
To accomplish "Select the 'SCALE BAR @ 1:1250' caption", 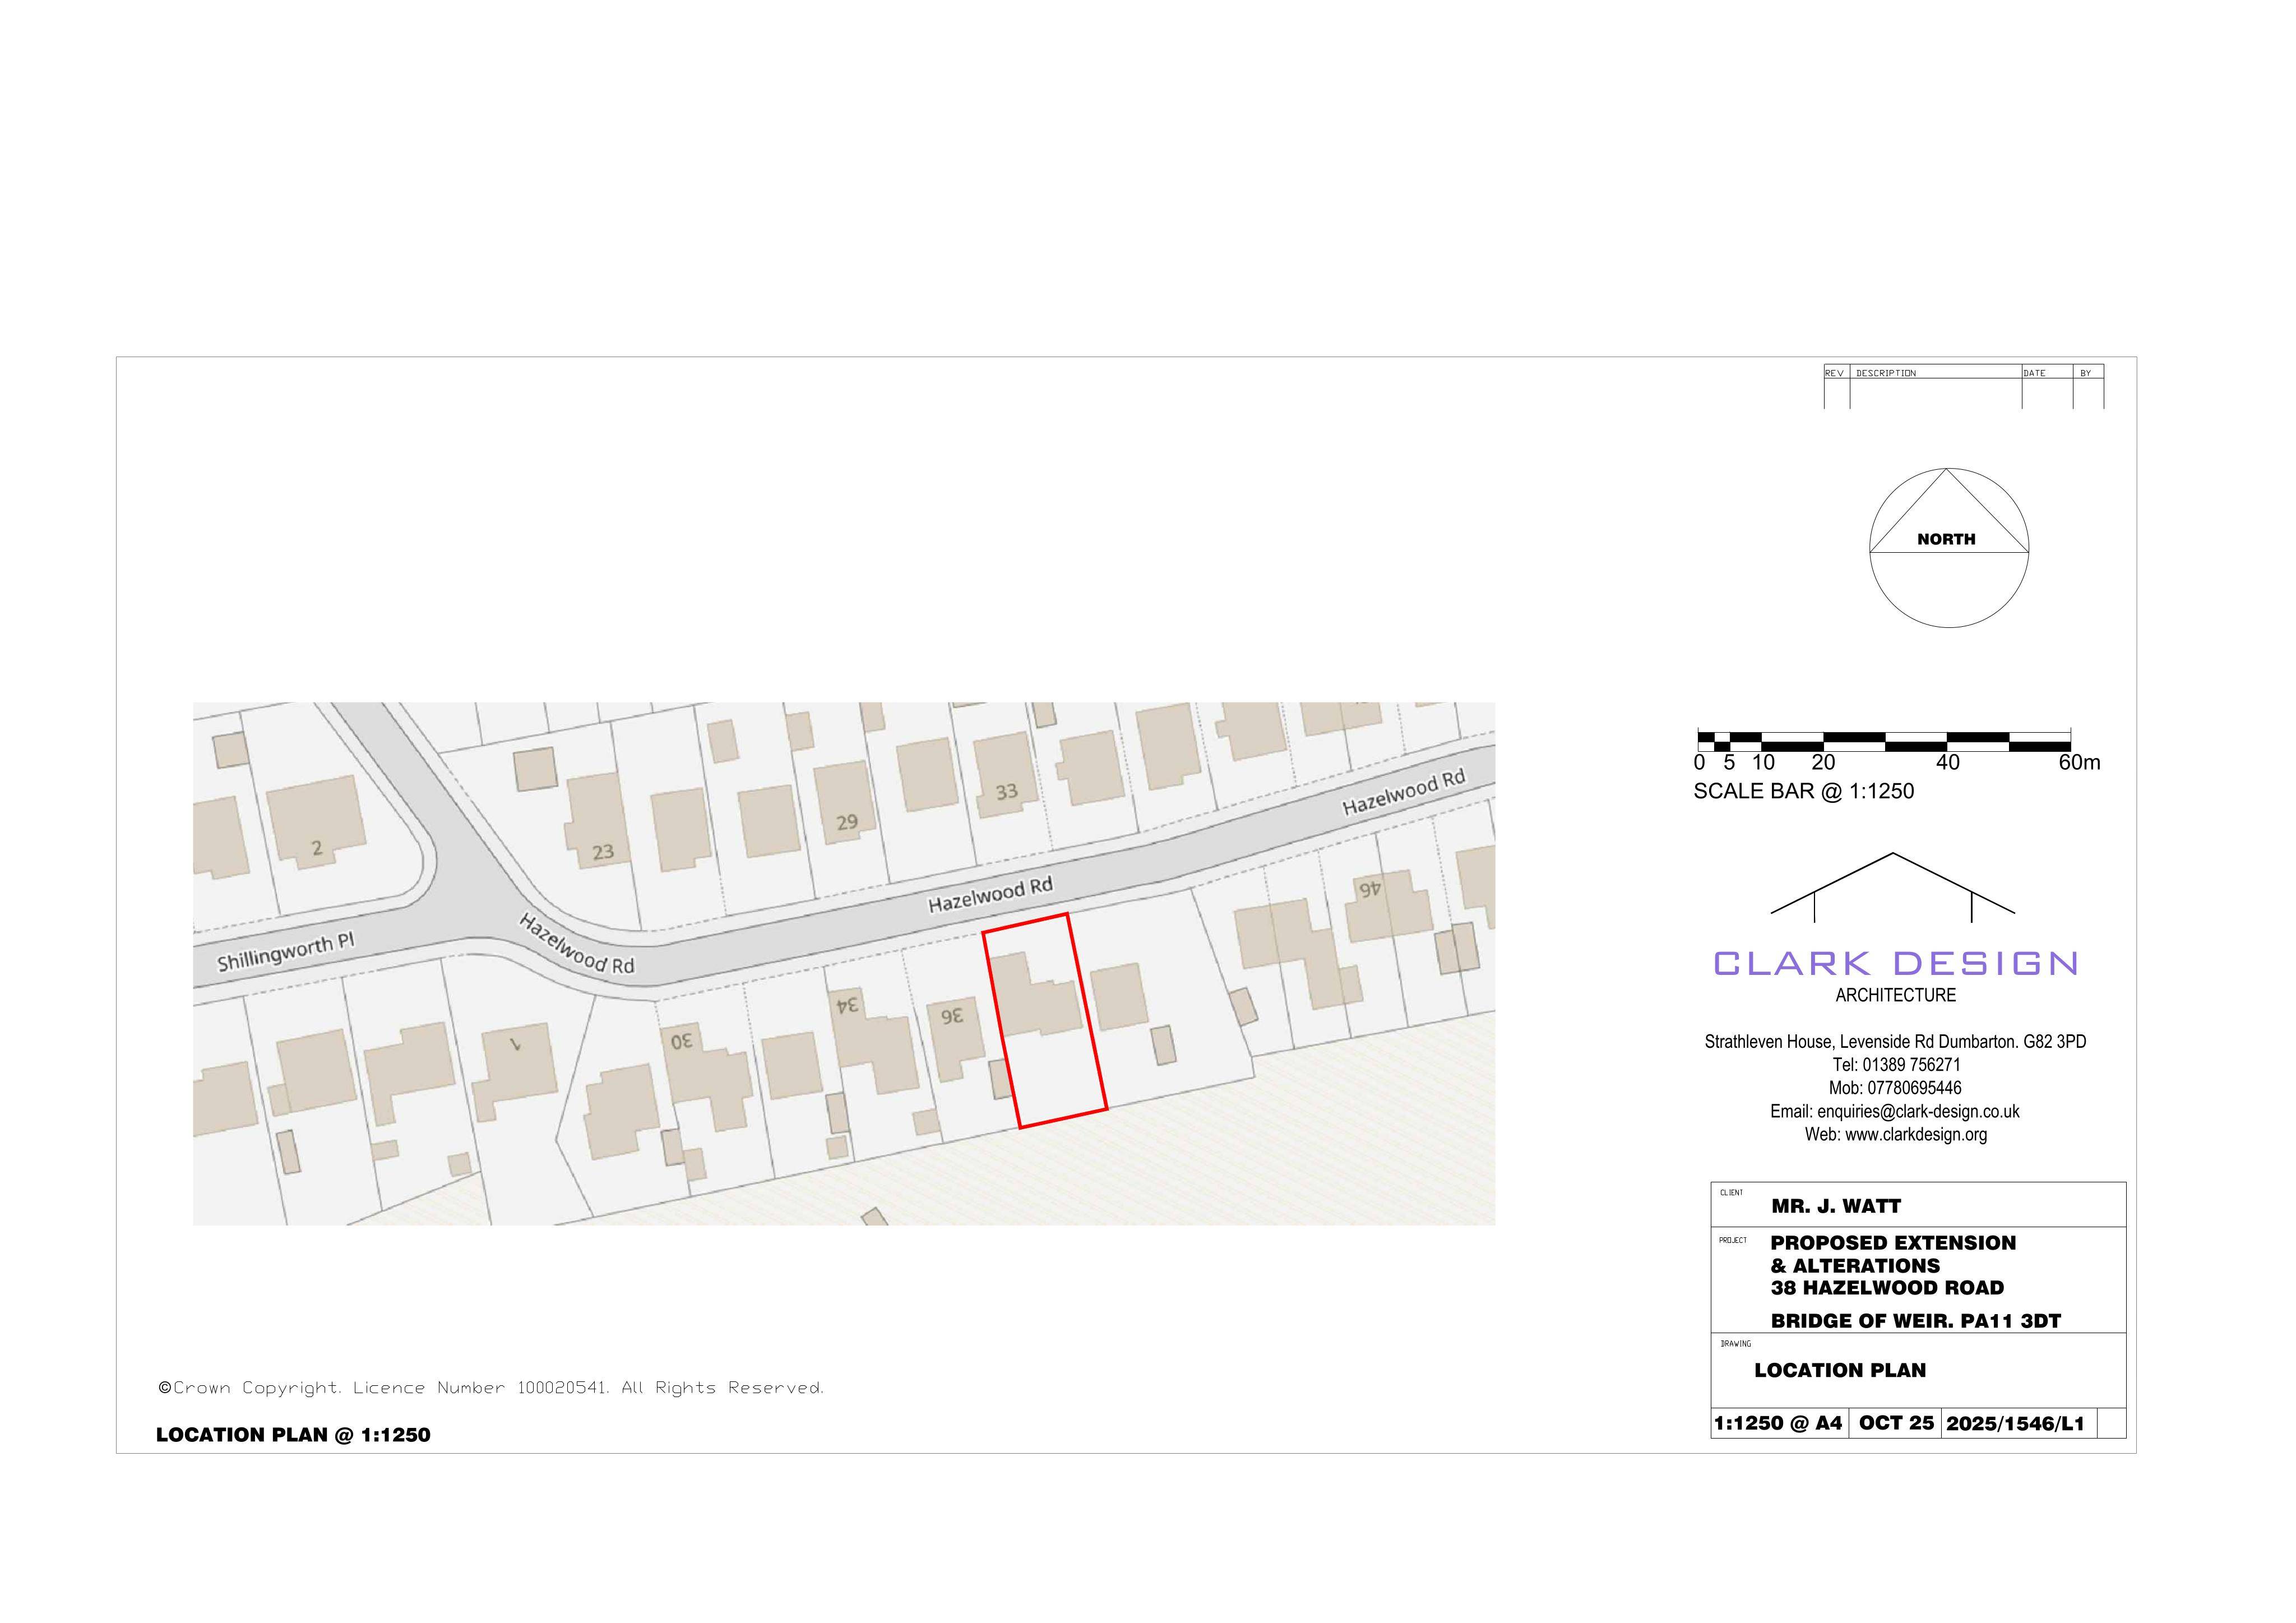I will (1803, 791).
